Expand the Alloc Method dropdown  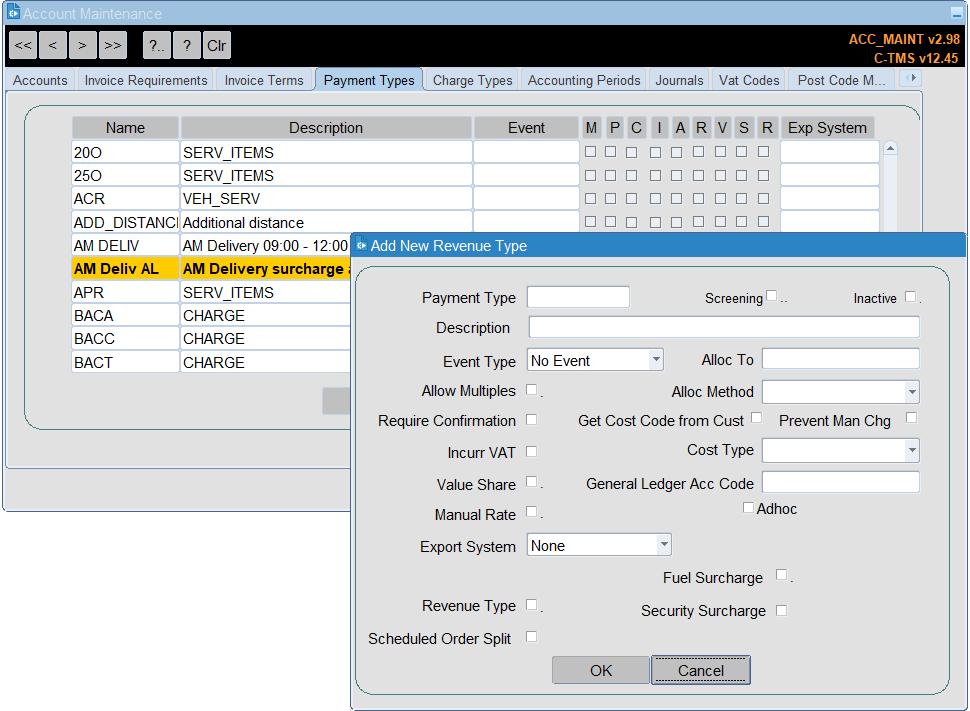[912, 392]
